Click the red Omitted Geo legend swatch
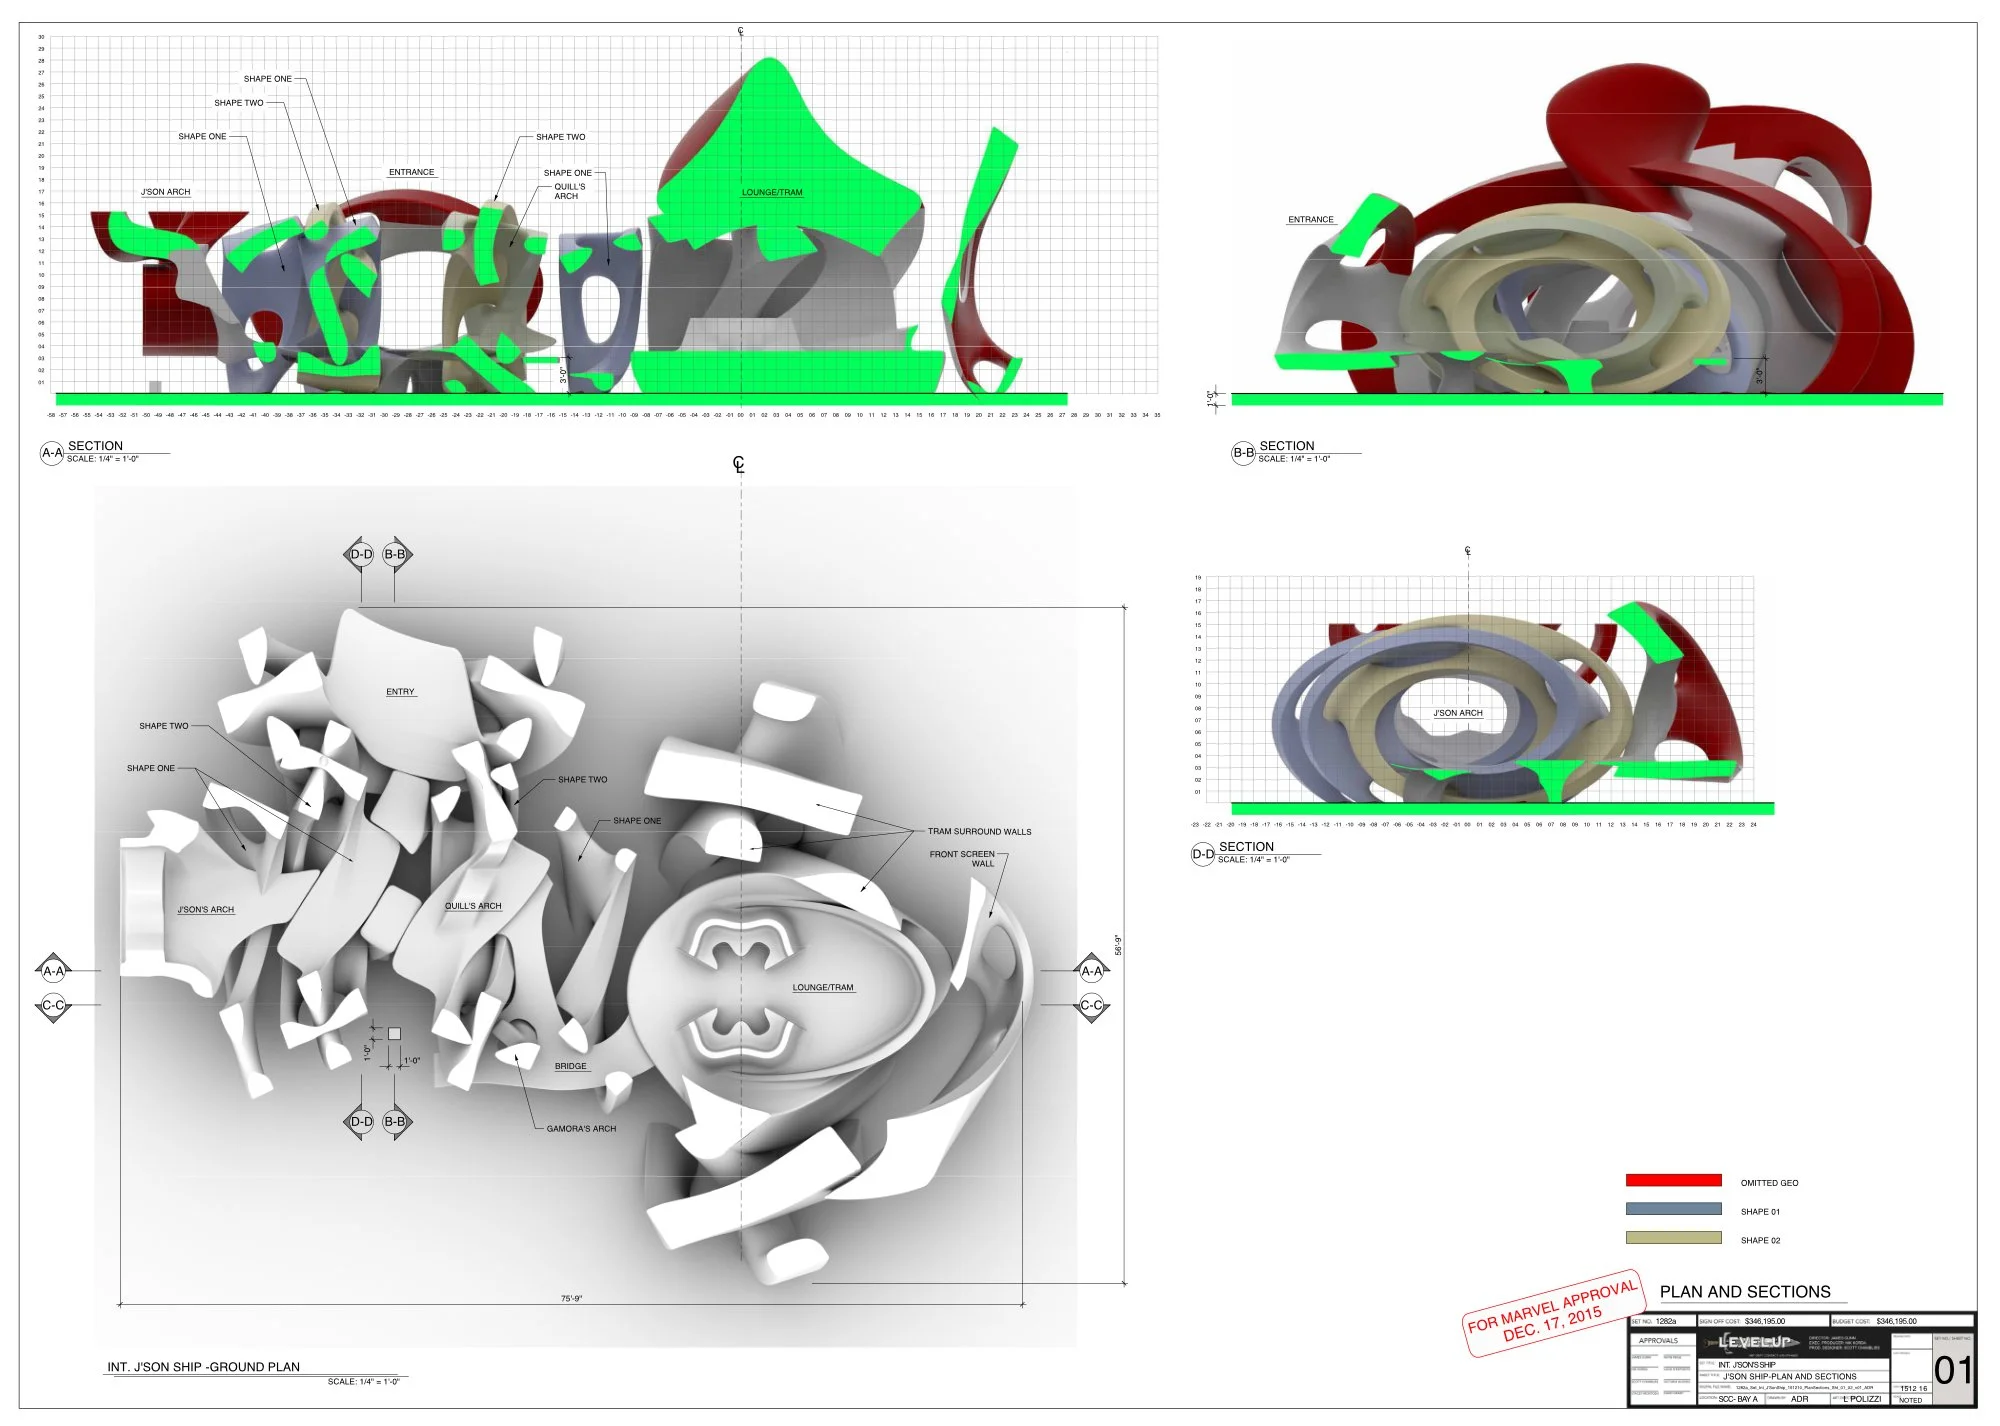This screenshot has height=1426, width=2000. click(1673, 1180)
